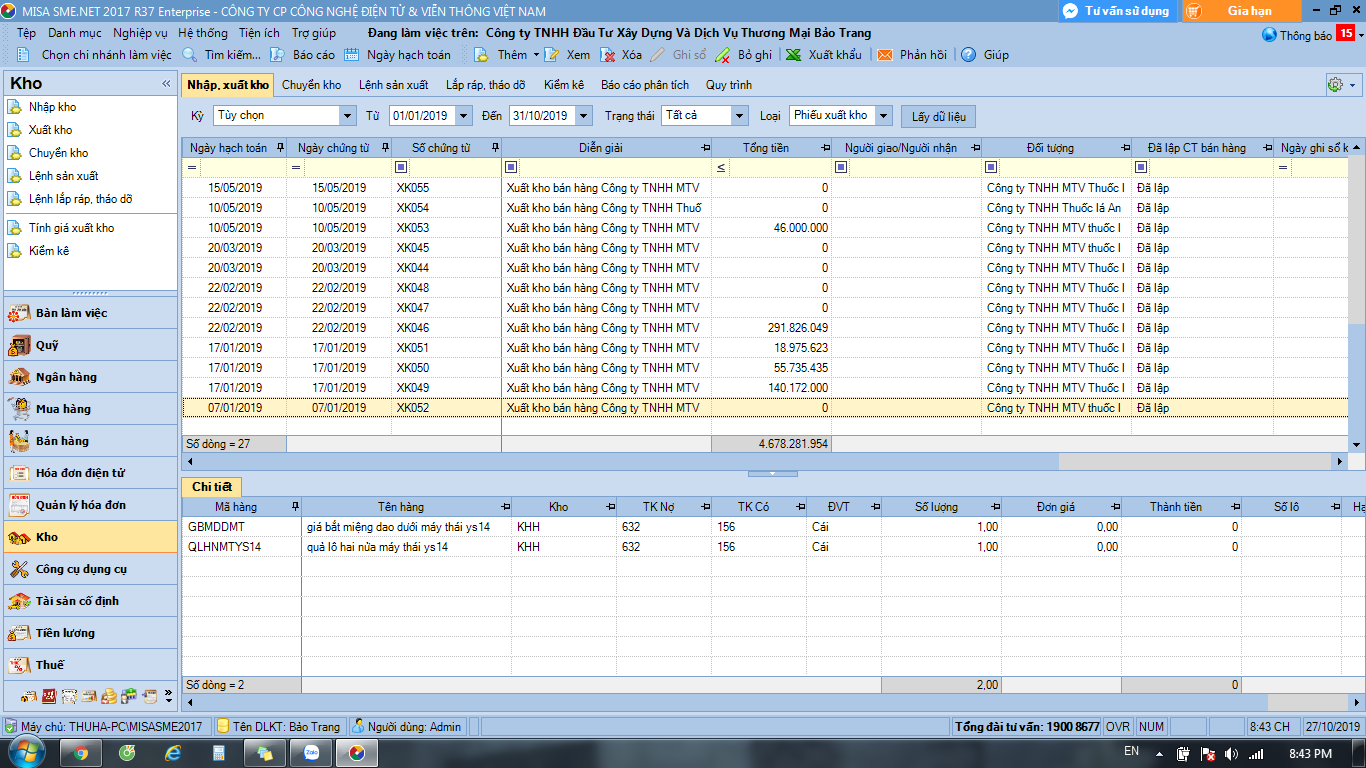Open the Trợ giúp menu

click(314, 33)
